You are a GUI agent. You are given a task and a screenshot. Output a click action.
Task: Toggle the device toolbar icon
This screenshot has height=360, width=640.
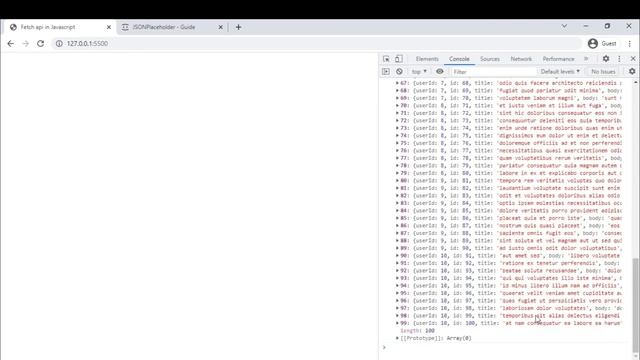(399, 59)
